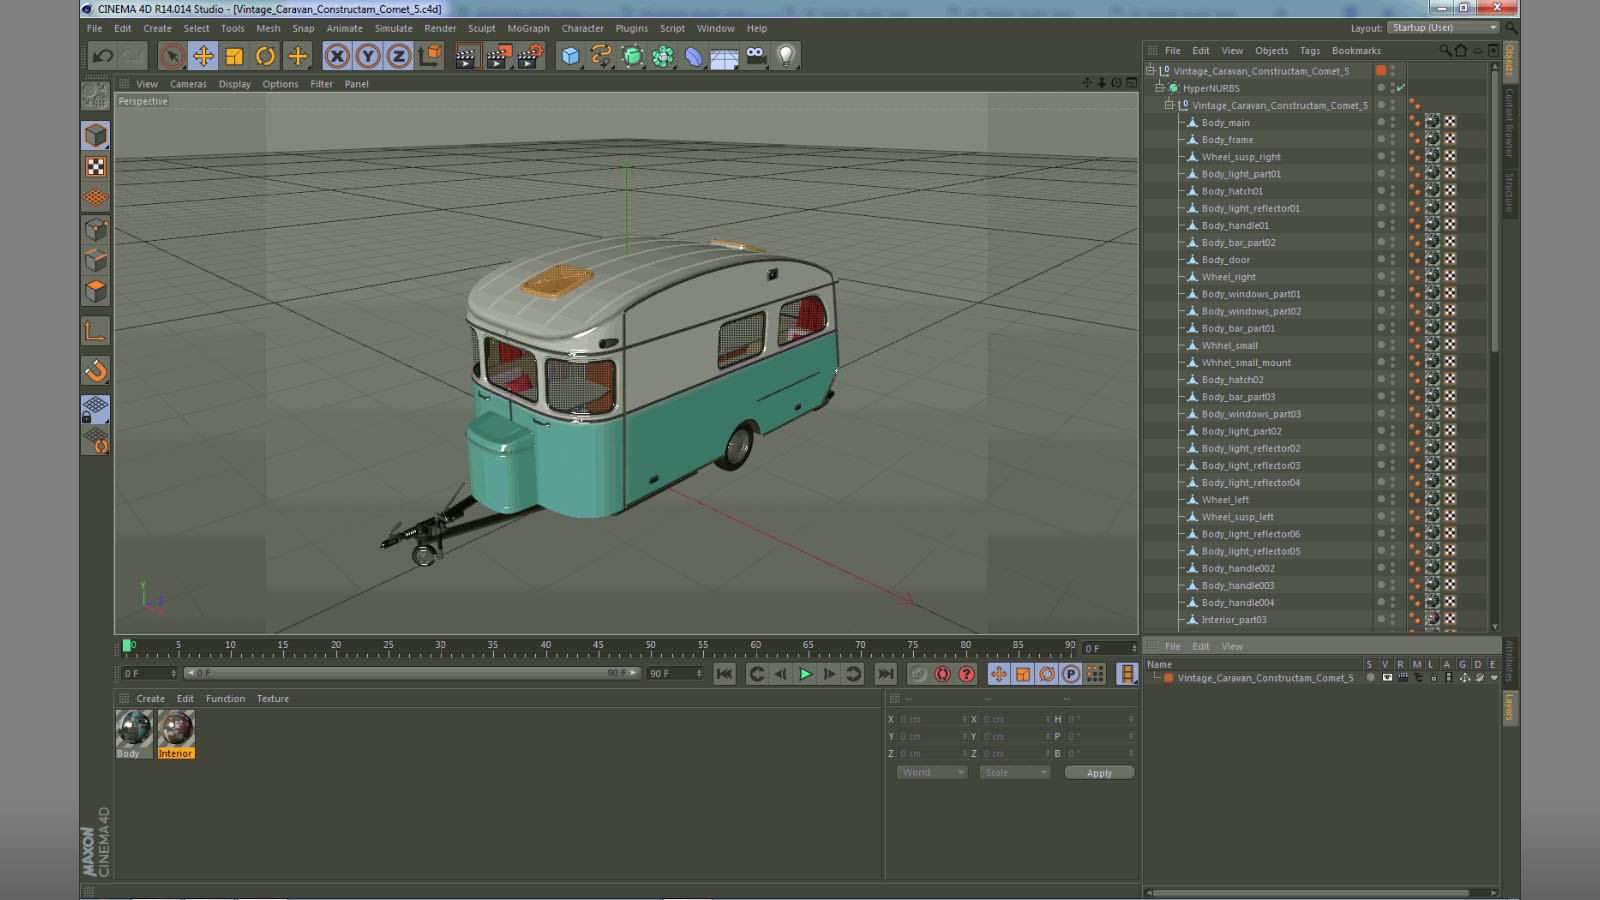Switch to Texture mode
Image resolution: width=1600 pixels, height=900 pixels.
coord(96,167)
